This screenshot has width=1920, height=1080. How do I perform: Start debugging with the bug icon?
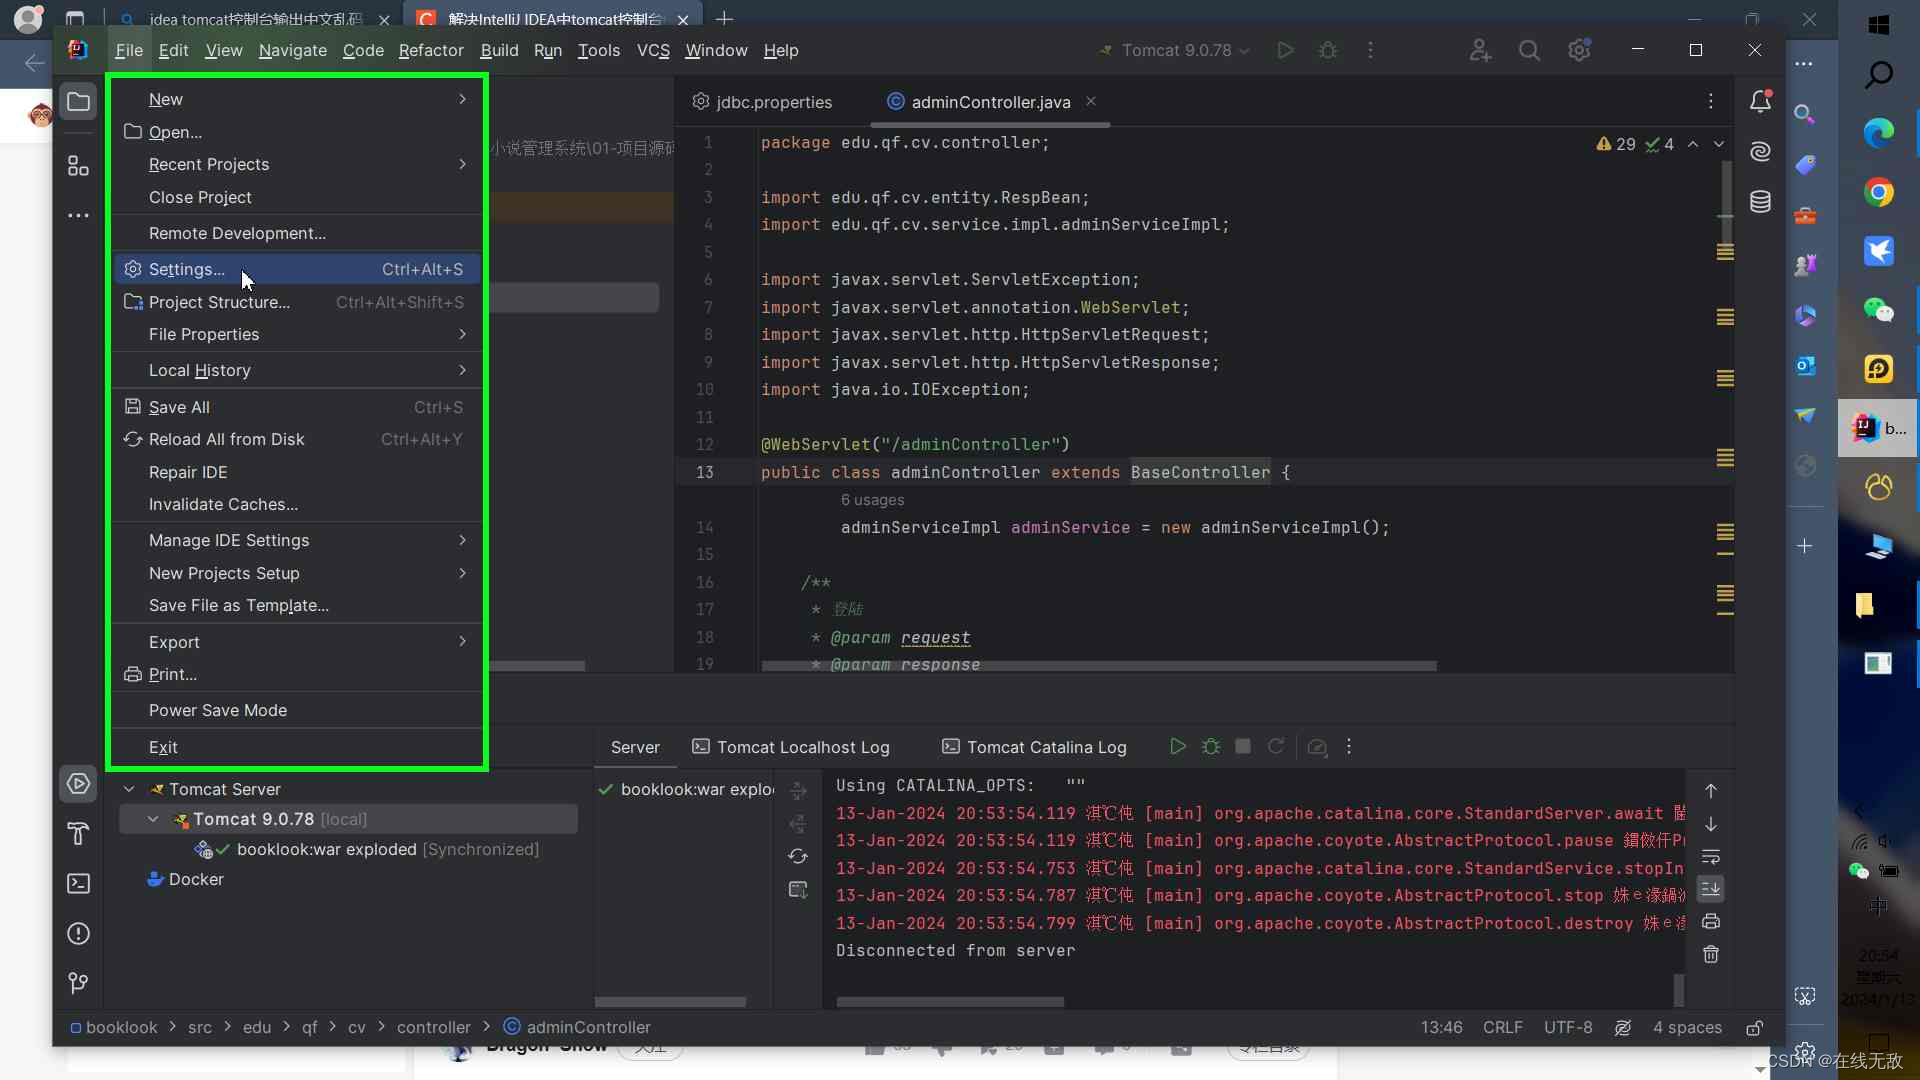(x=1328, y=50)
